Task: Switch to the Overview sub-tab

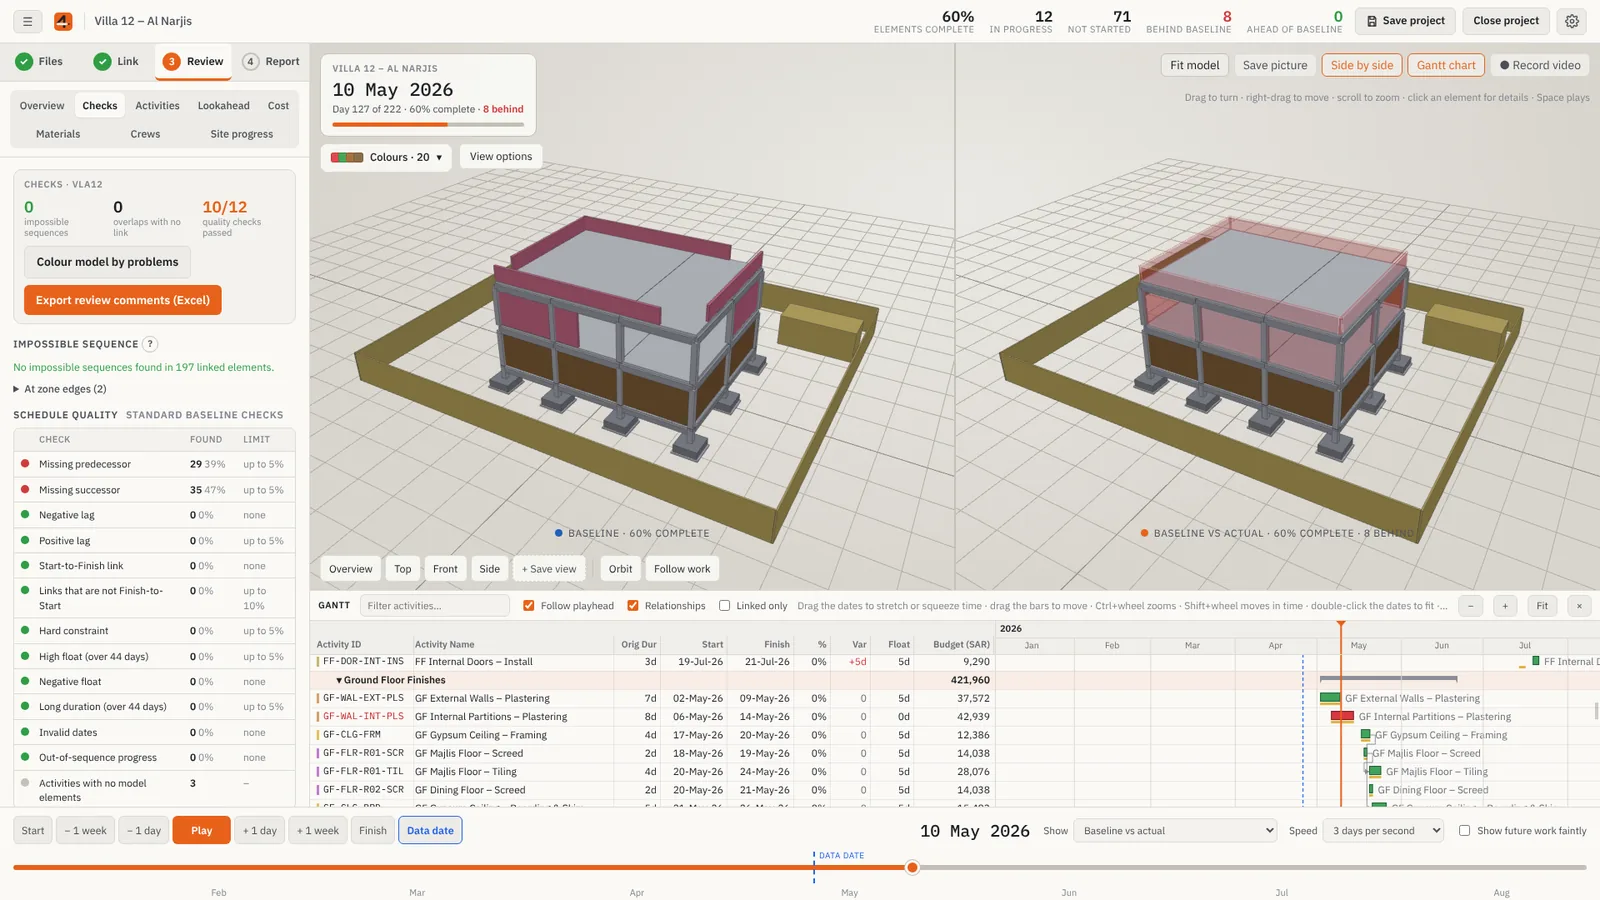Action: point(42,106)
